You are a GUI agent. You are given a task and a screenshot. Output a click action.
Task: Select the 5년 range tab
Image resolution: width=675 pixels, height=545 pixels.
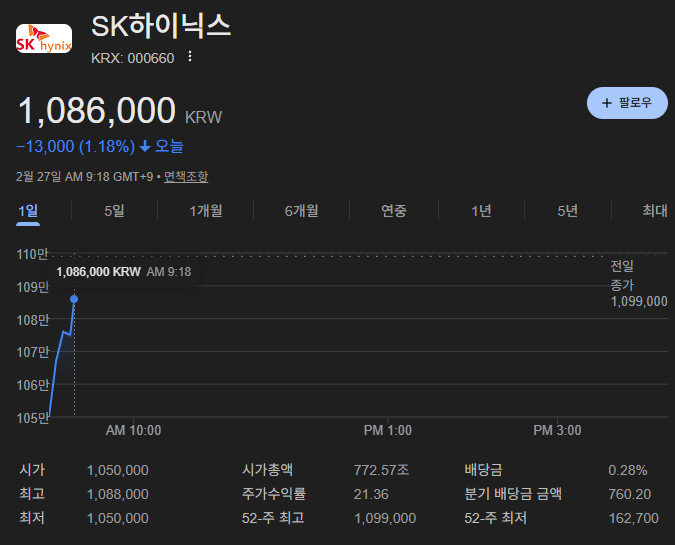tap(567, 211)
